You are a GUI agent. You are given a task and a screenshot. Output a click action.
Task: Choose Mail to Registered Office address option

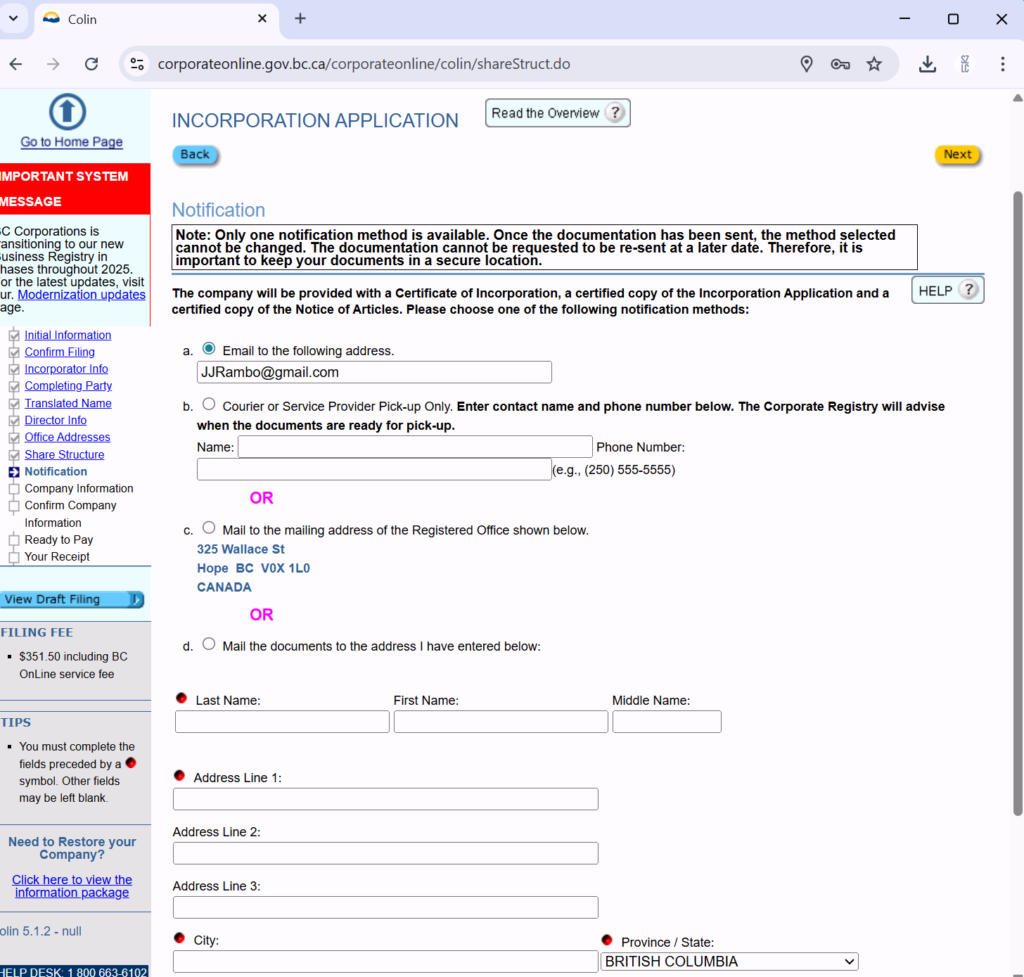[x=209, y=528]
